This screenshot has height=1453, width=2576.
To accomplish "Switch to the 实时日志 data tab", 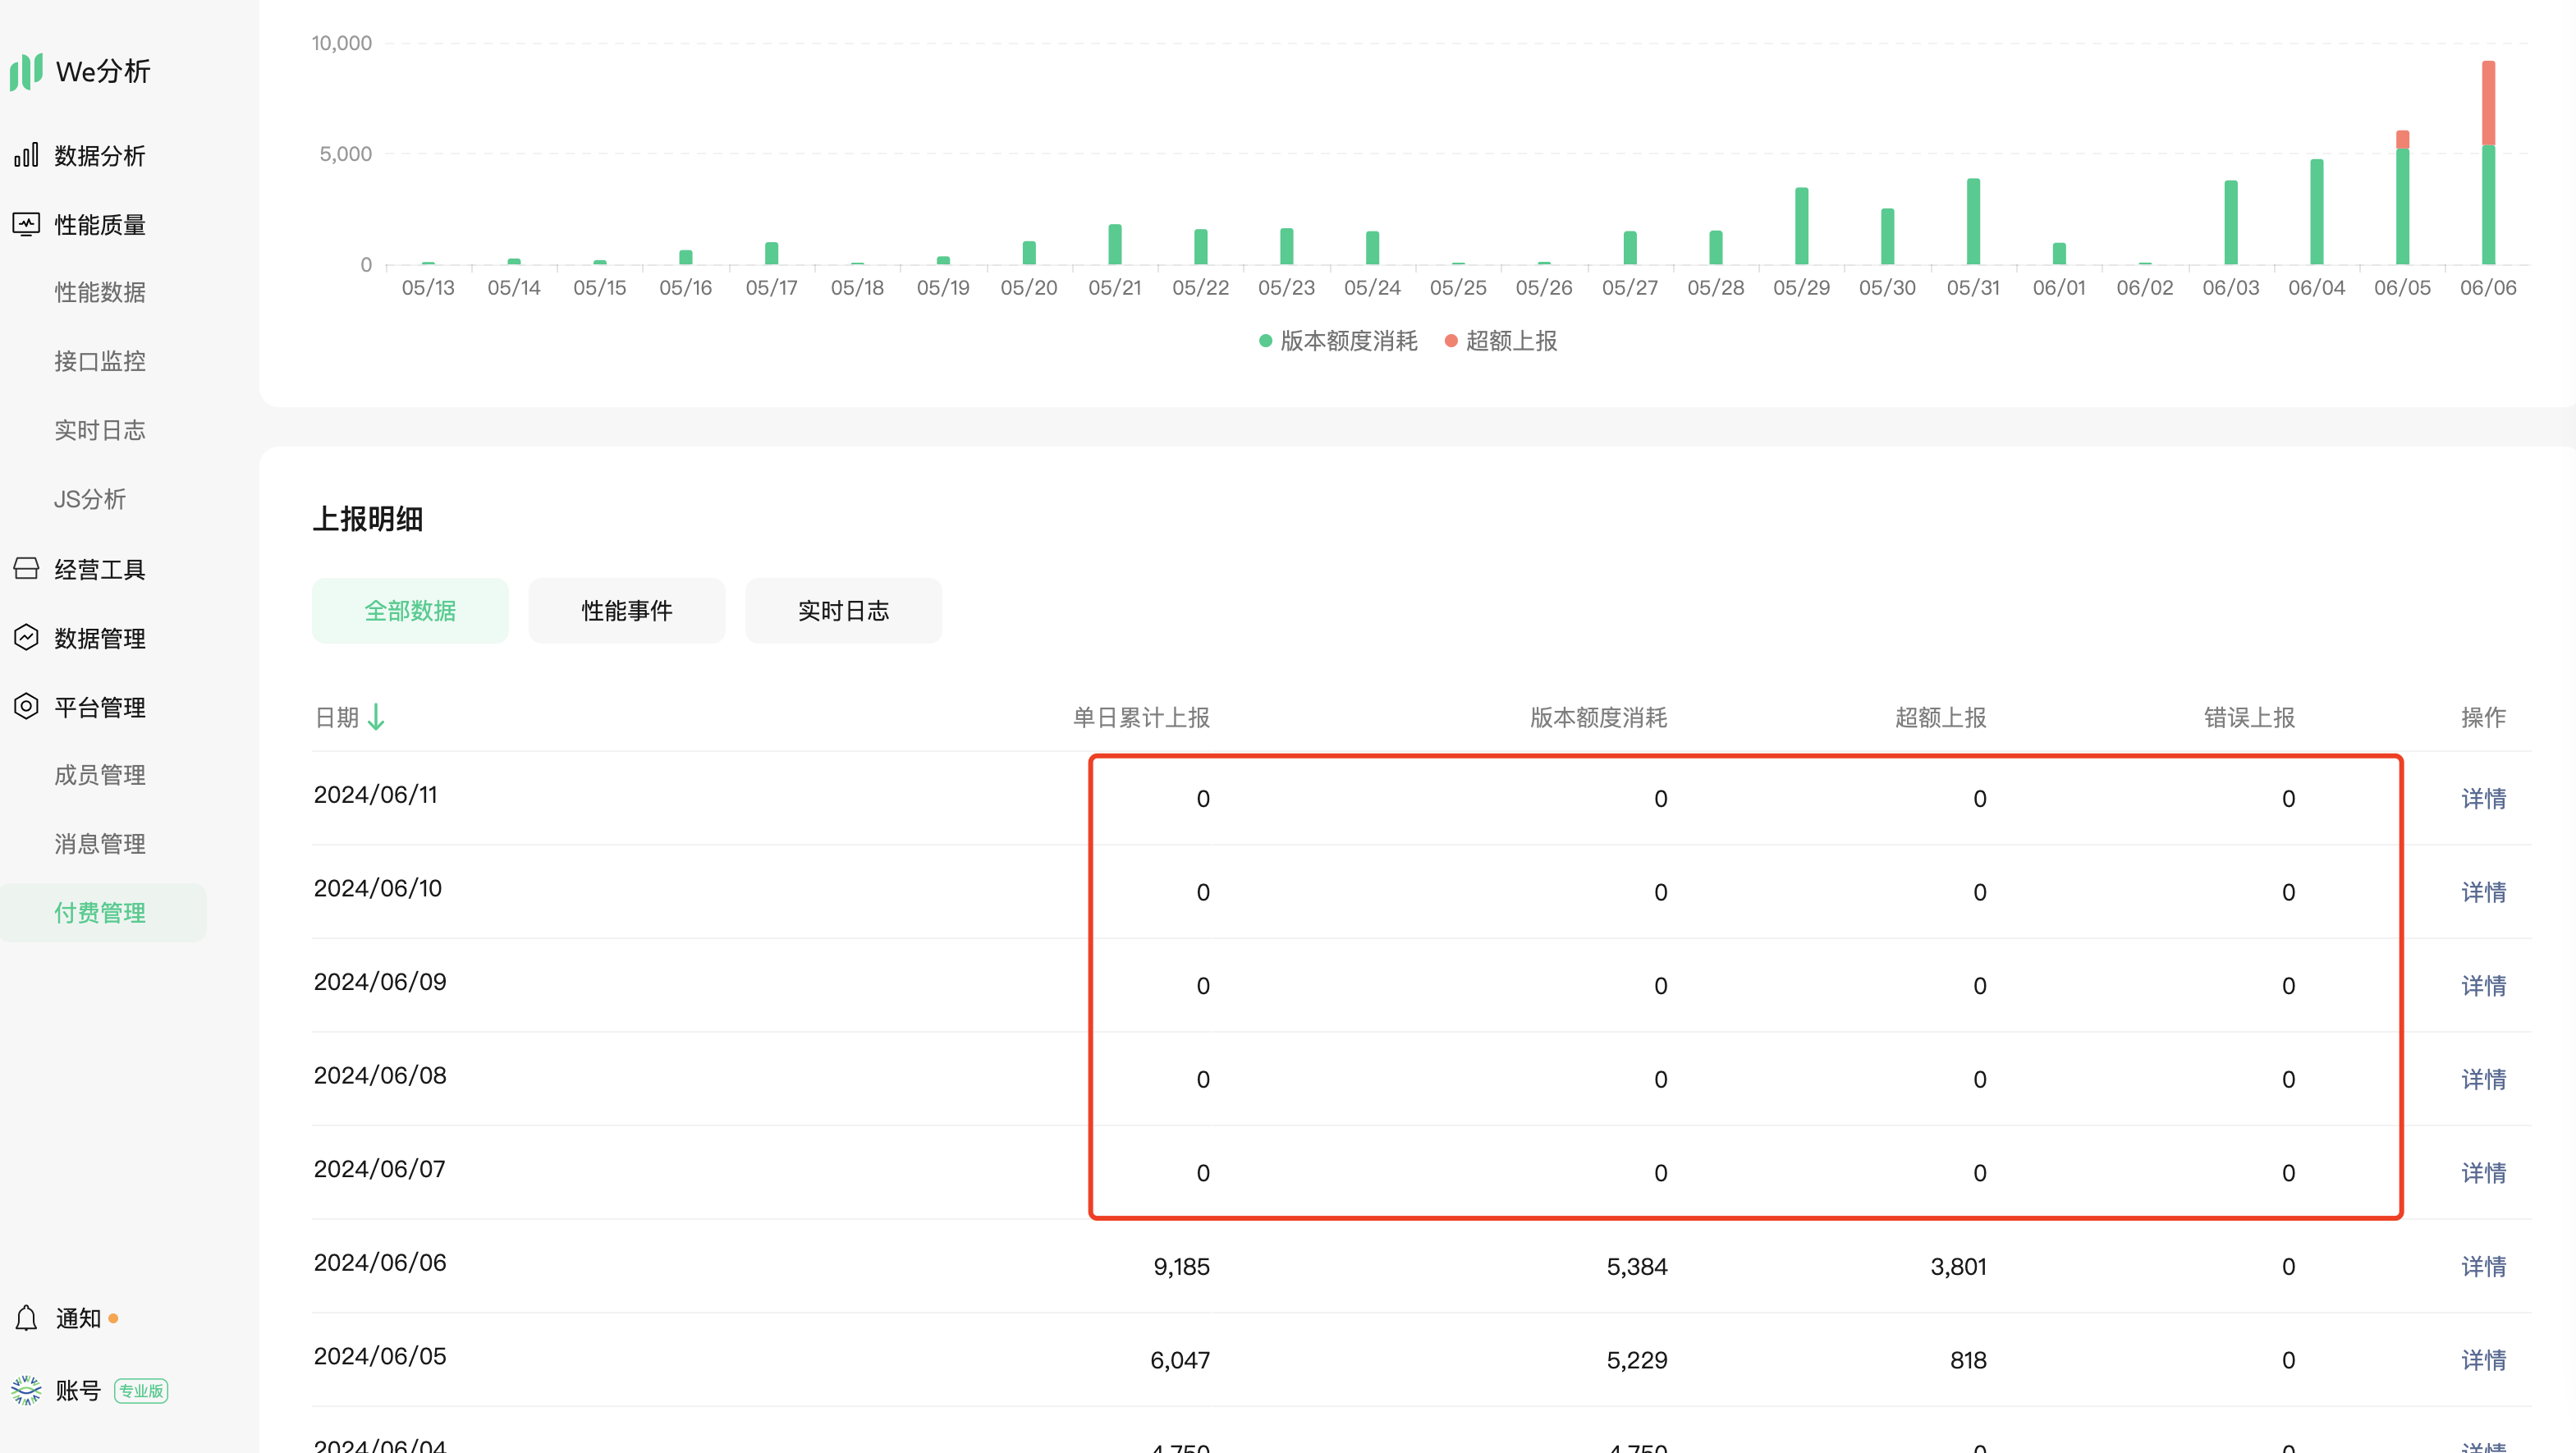I will tap(842, 610).
